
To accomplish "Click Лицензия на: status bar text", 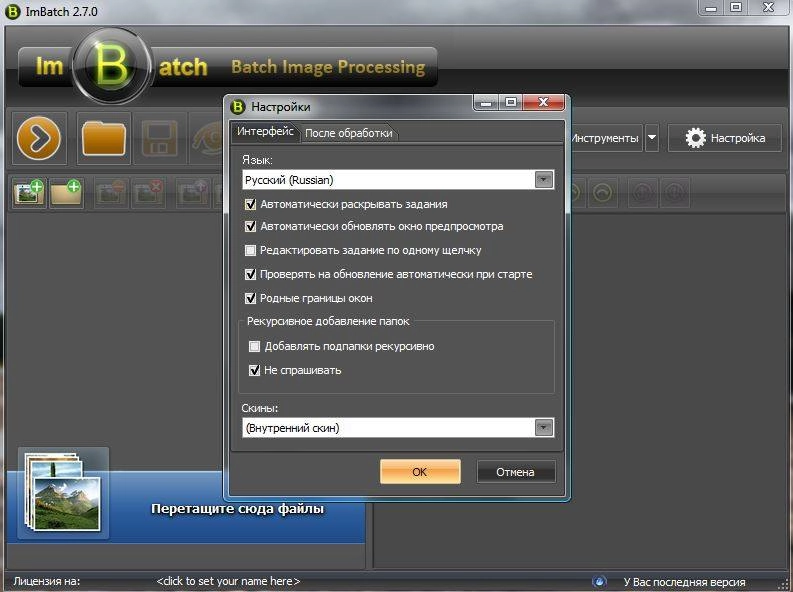I will coord(47,581).
